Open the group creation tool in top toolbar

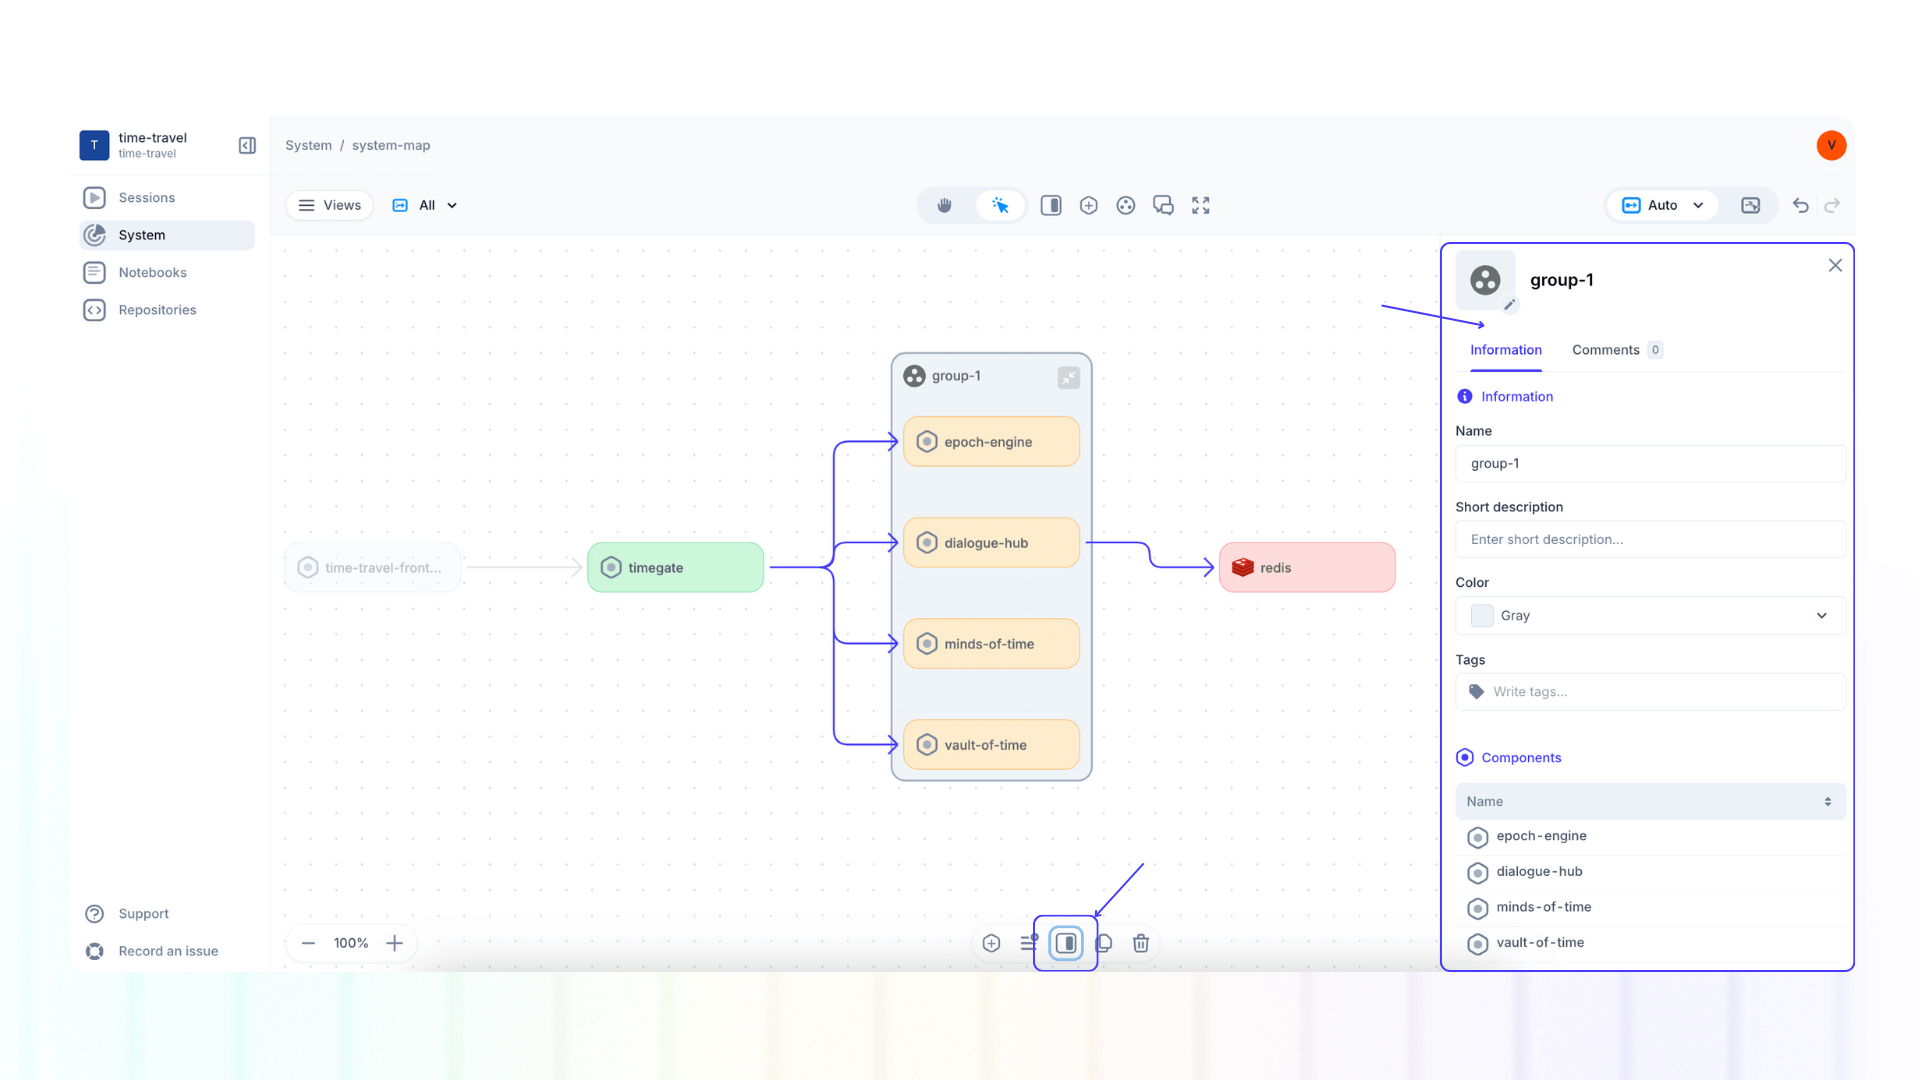pos(1126,205)
